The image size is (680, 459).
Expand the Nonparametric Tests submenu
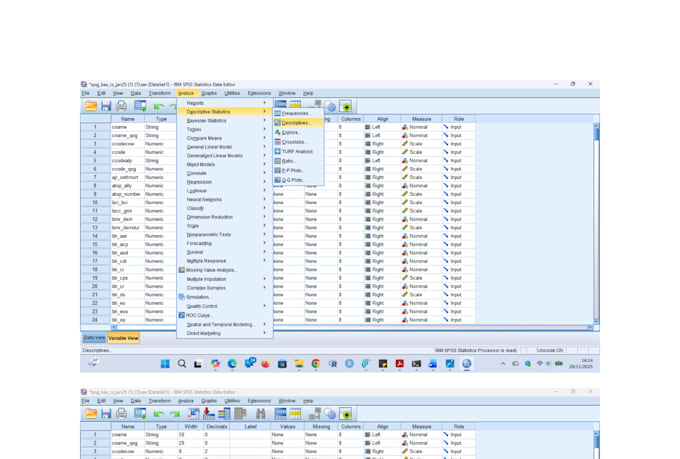tap(225, 234)
